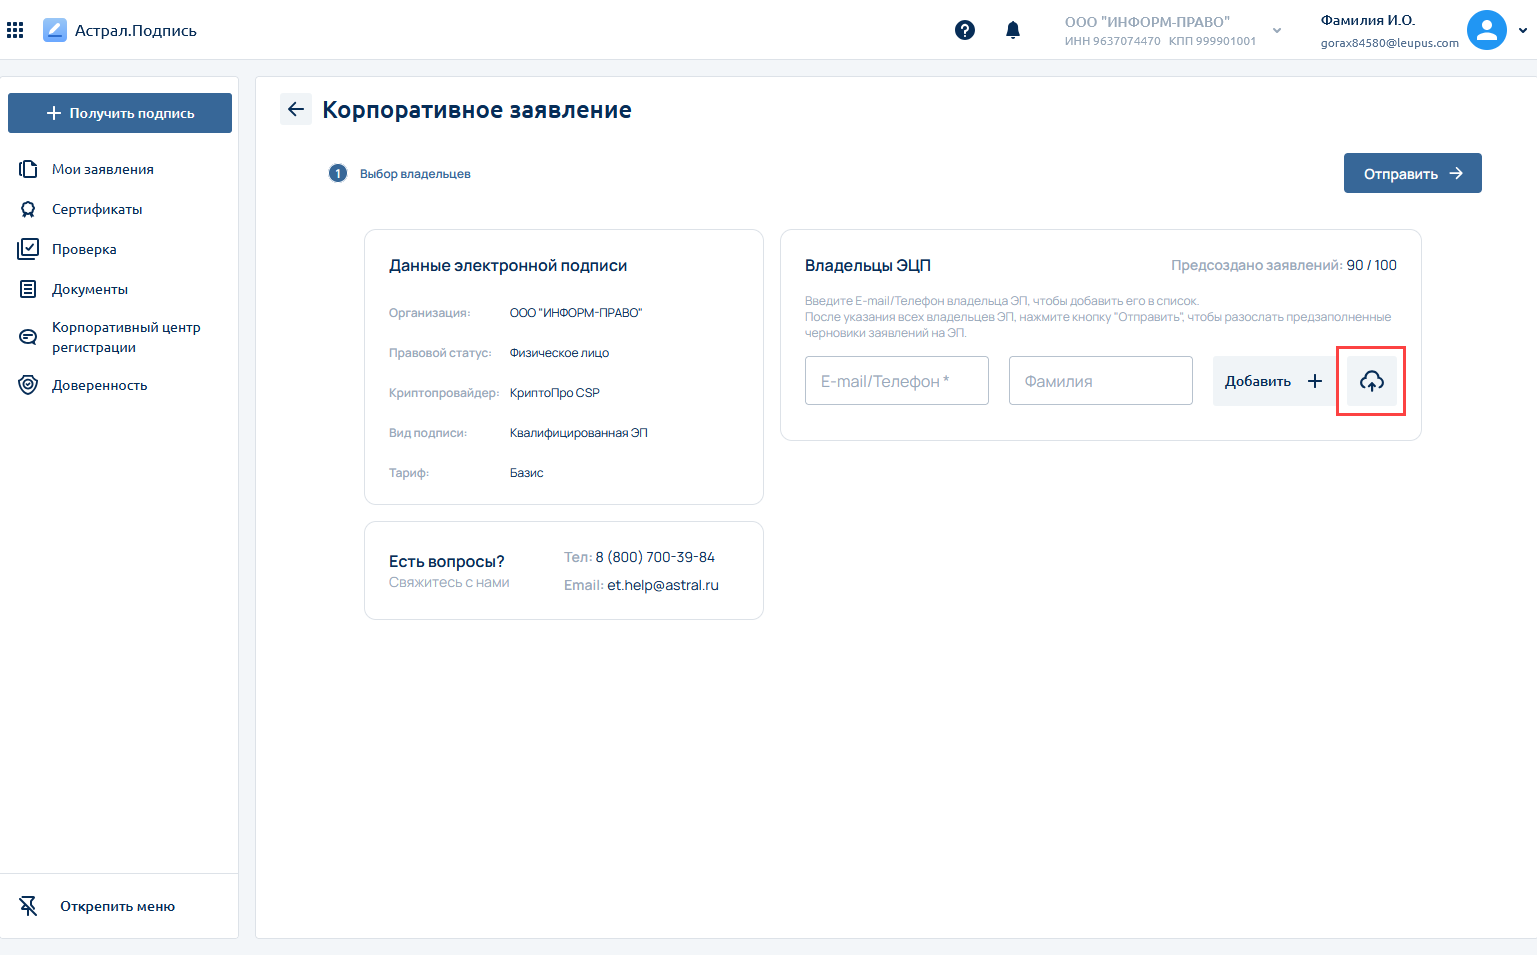Expand the organization selector chevron
The height and width of the screenshot is (955, 1537).
point(1277,30)
